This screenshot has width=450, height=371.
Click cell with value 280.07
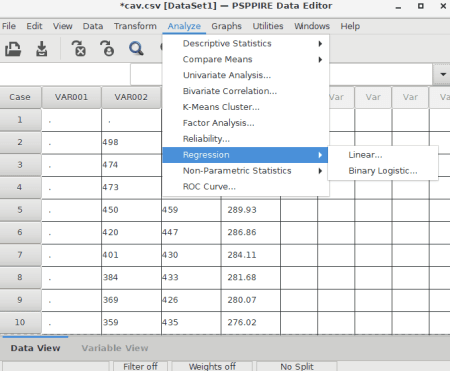coord(251,300)
